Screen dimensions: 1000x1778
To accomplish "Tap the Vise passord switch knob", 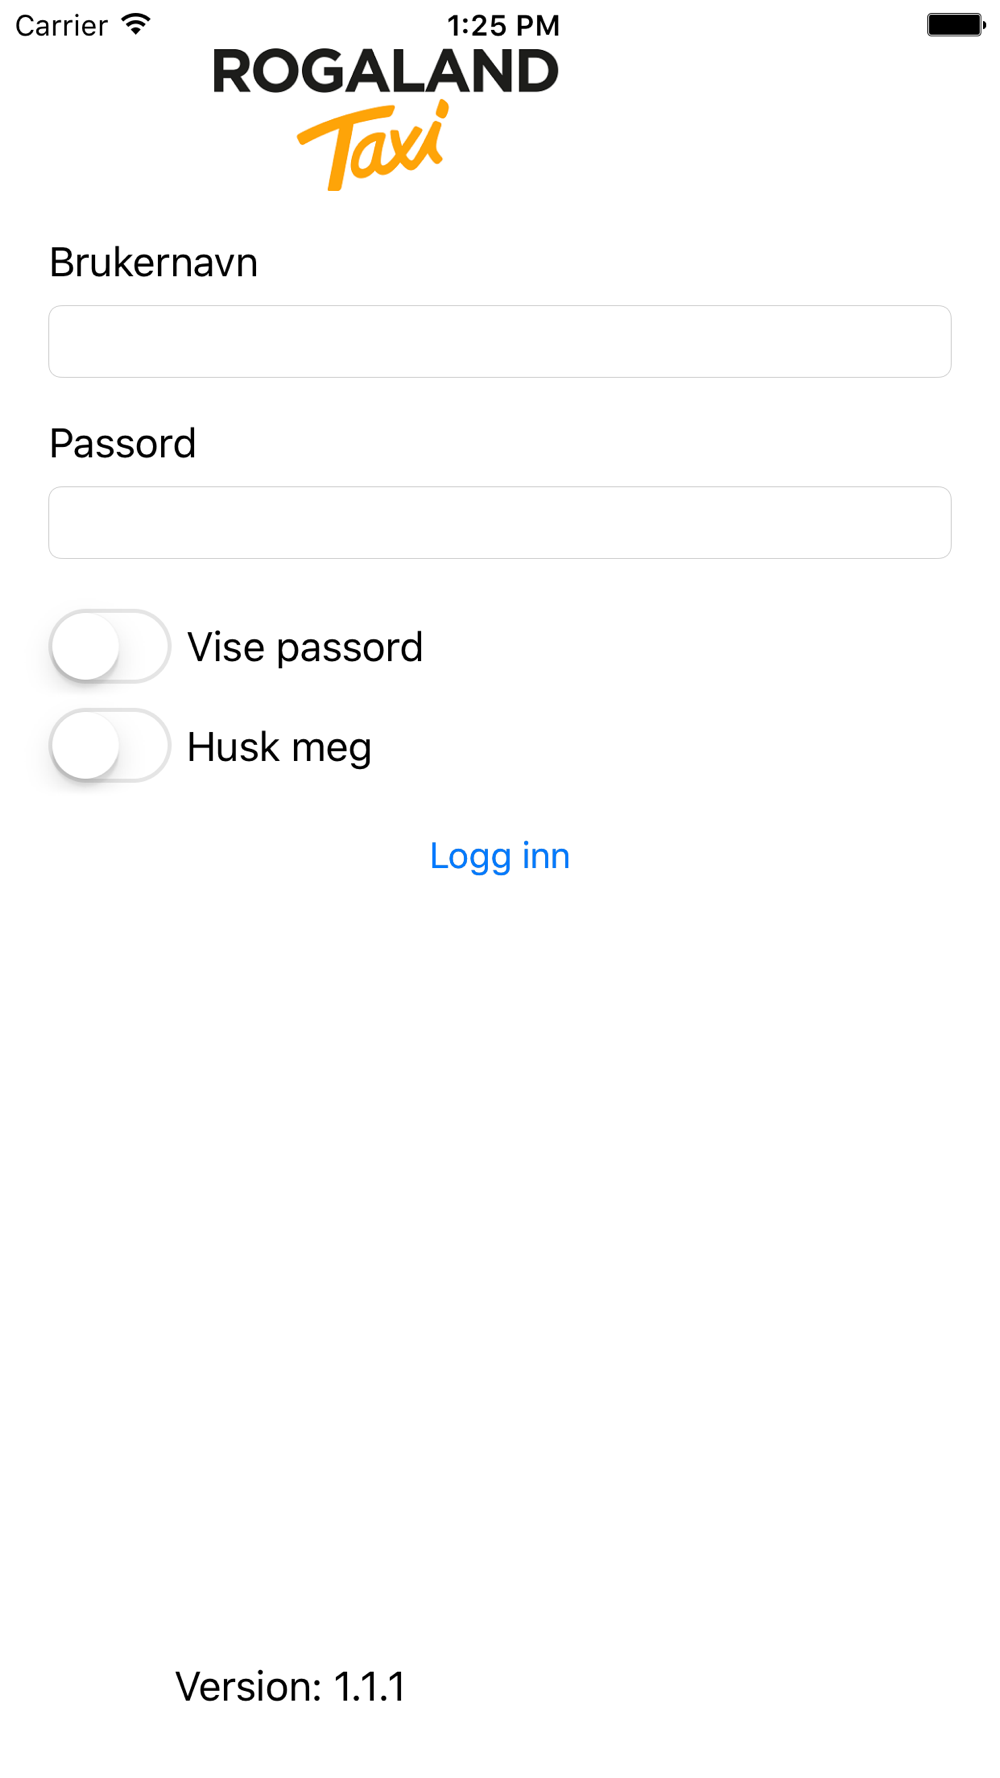I will pyautogui.click(x=86, y=646).
